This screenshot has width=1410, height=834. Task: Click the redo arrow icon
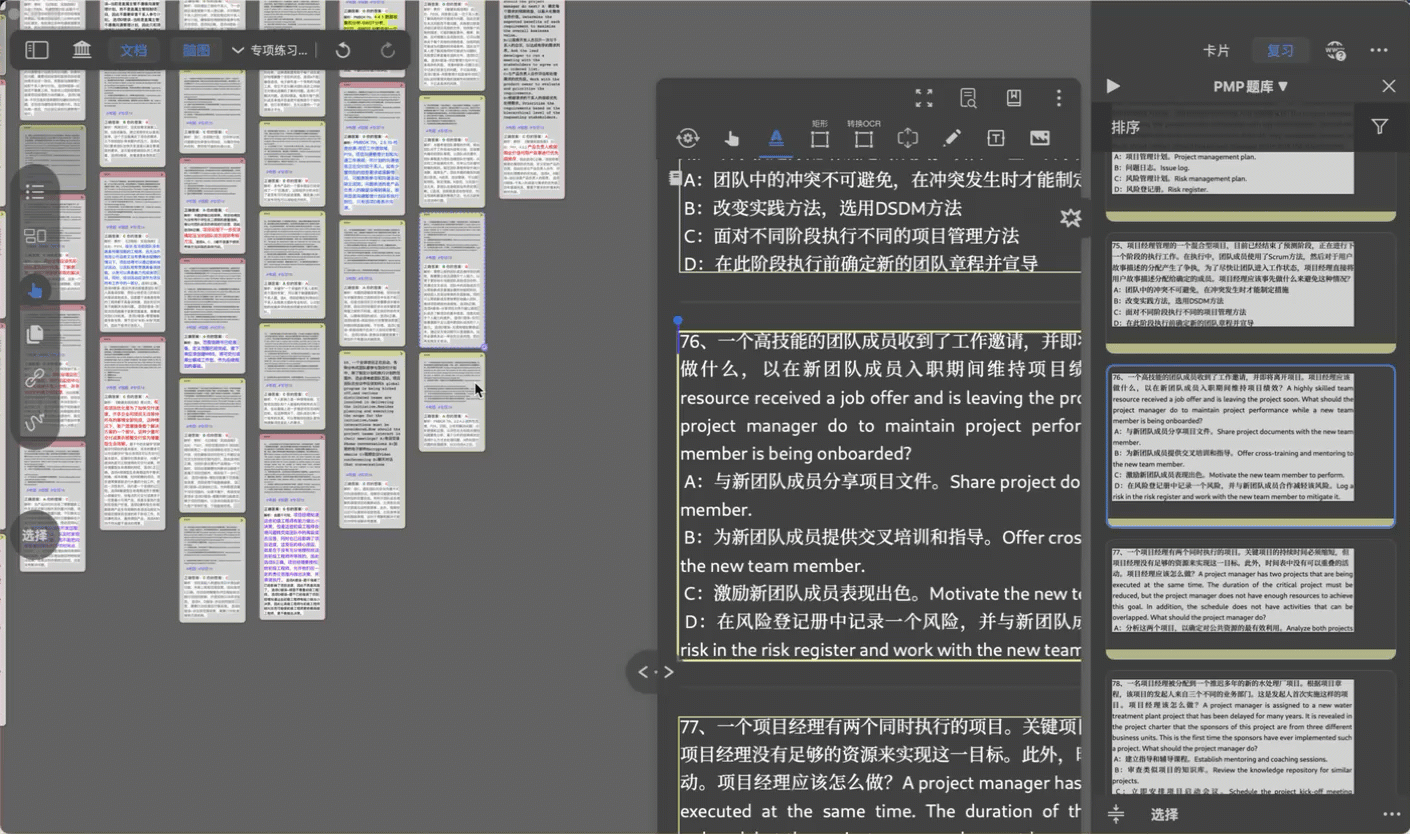pos(388,50)
